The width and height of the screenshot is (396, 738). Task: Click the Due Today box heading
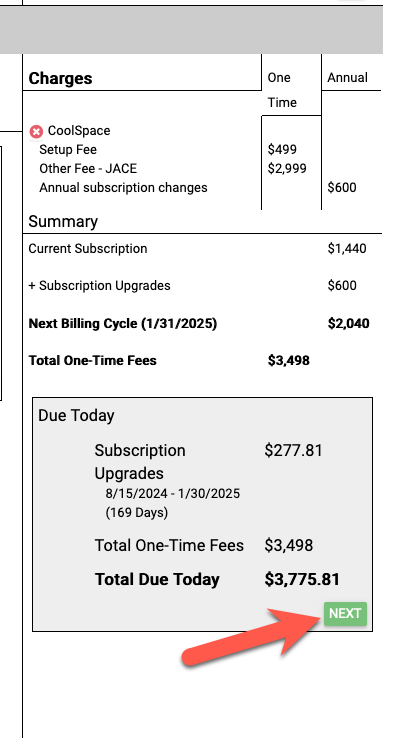click(x=76, y=416)
